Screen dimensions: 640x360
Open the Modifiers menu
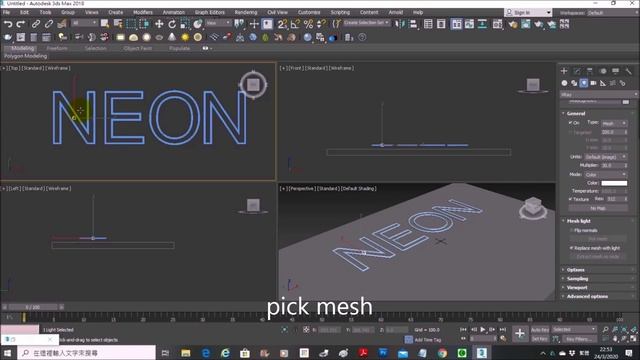coord(143,12)
